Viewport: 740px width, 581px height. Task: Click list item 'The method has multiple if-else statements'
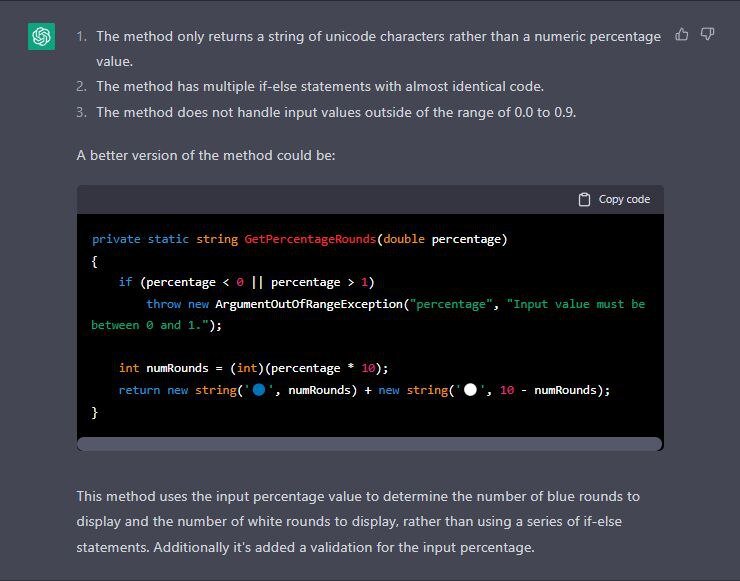320,86
